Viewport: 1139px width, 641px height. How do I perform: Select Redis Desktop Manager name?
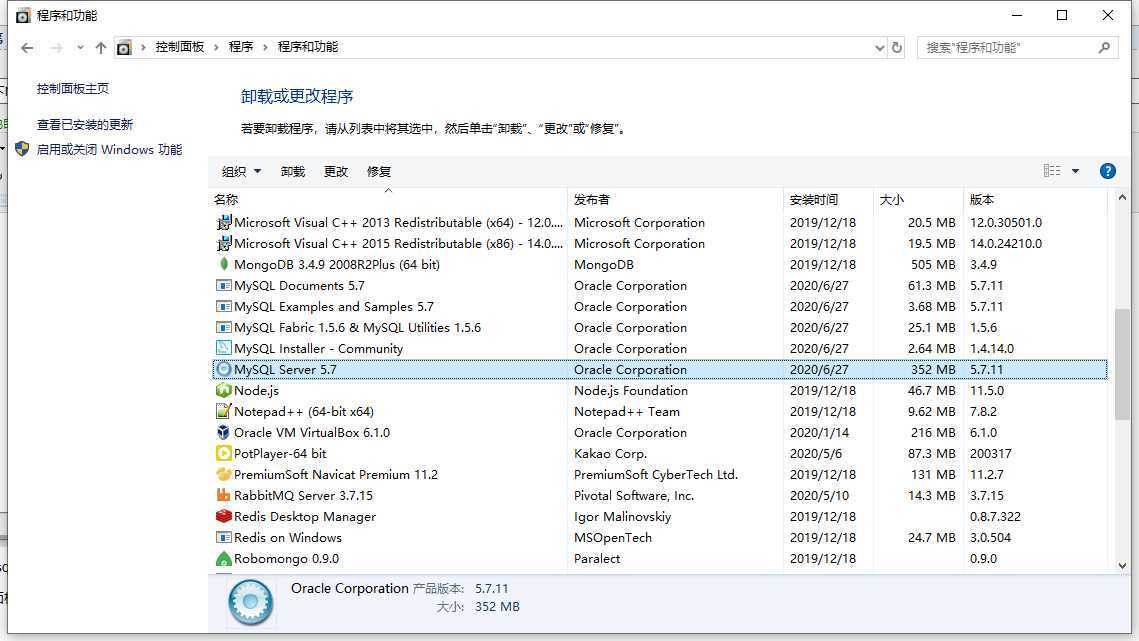click(304, 517)
